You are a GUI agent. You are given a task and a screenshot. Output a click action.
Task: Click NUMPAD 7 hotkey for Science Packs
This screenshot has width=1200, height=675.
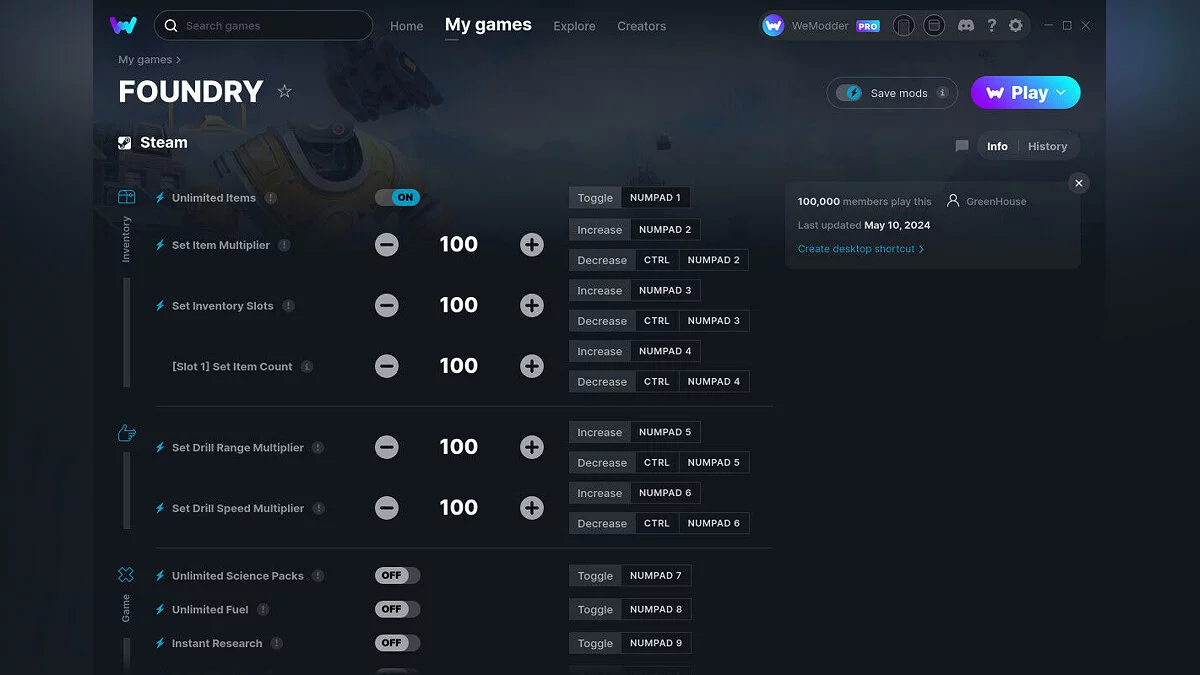pos(656,576)
